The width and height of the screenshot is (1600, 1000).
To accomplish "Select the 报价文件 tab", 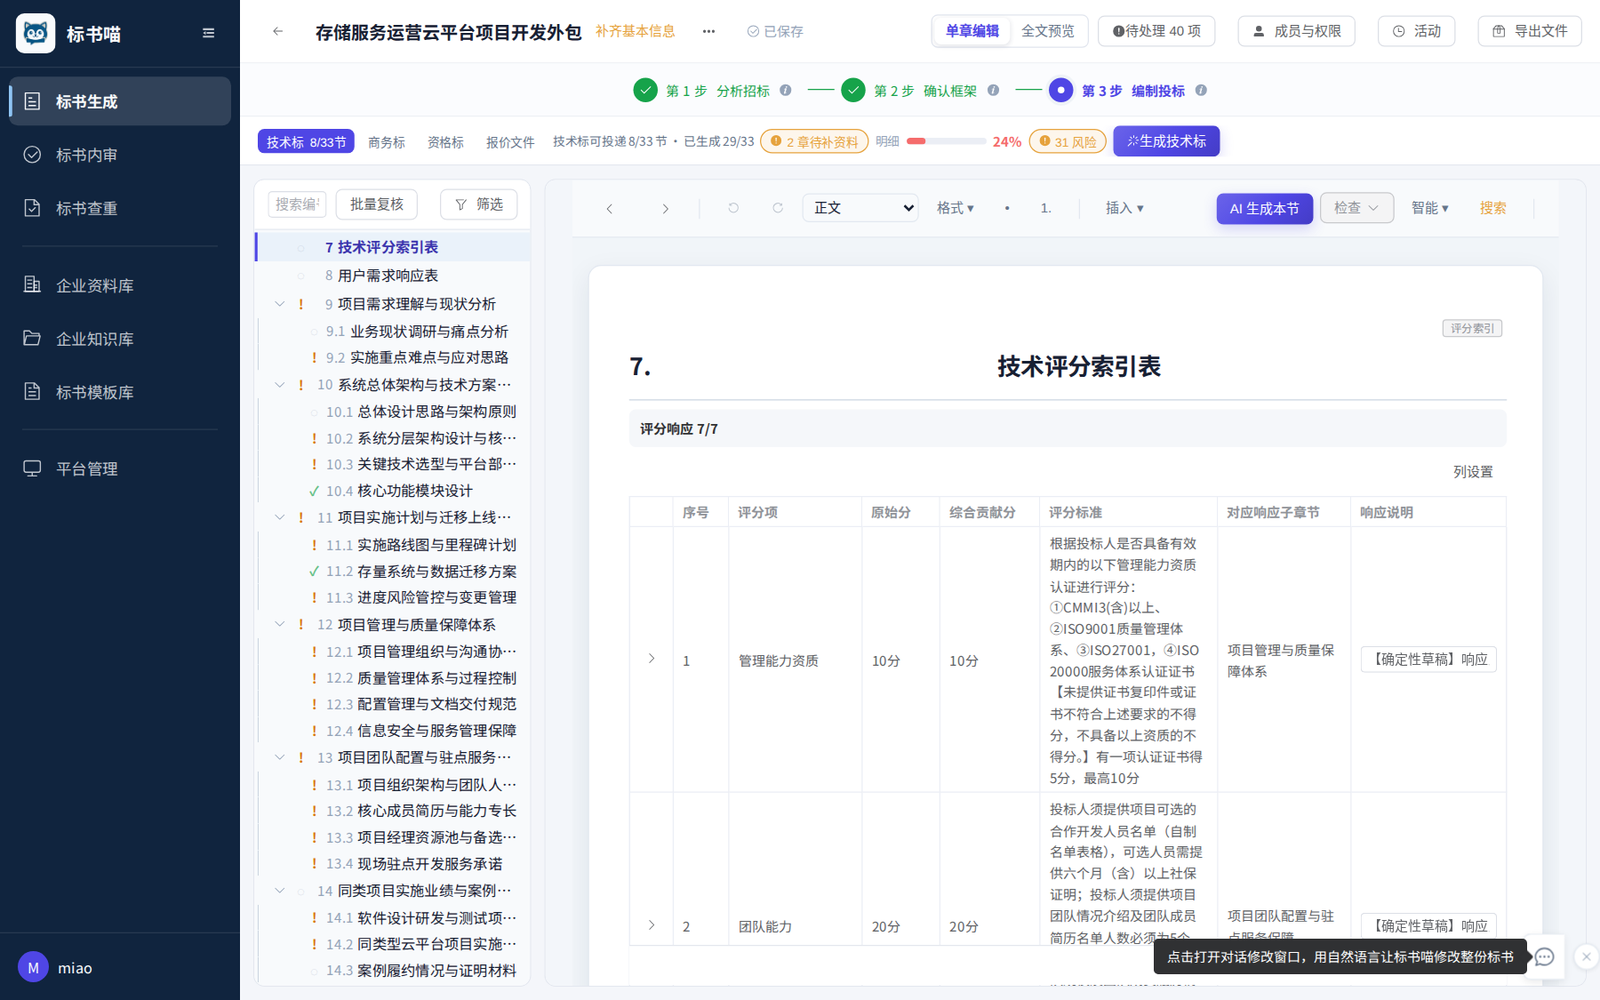I will click(510, 142).
